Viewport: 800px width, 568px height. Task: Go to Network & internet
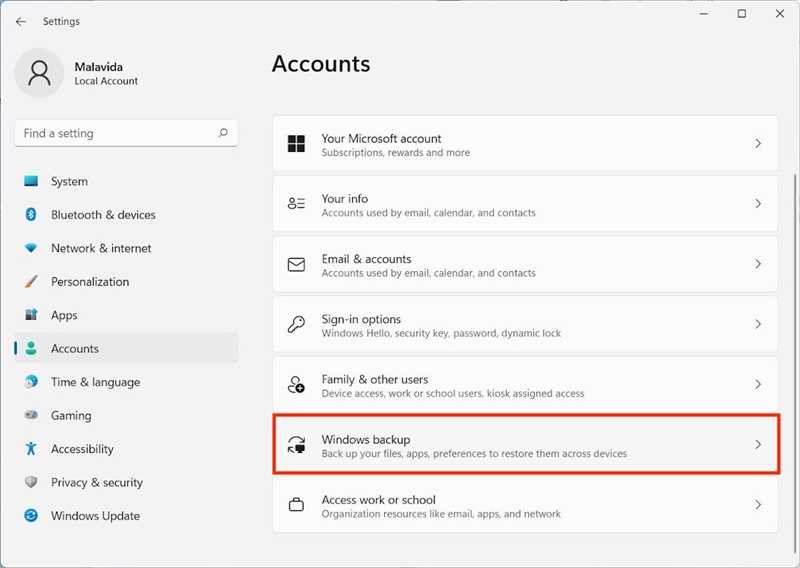point(101,248)
